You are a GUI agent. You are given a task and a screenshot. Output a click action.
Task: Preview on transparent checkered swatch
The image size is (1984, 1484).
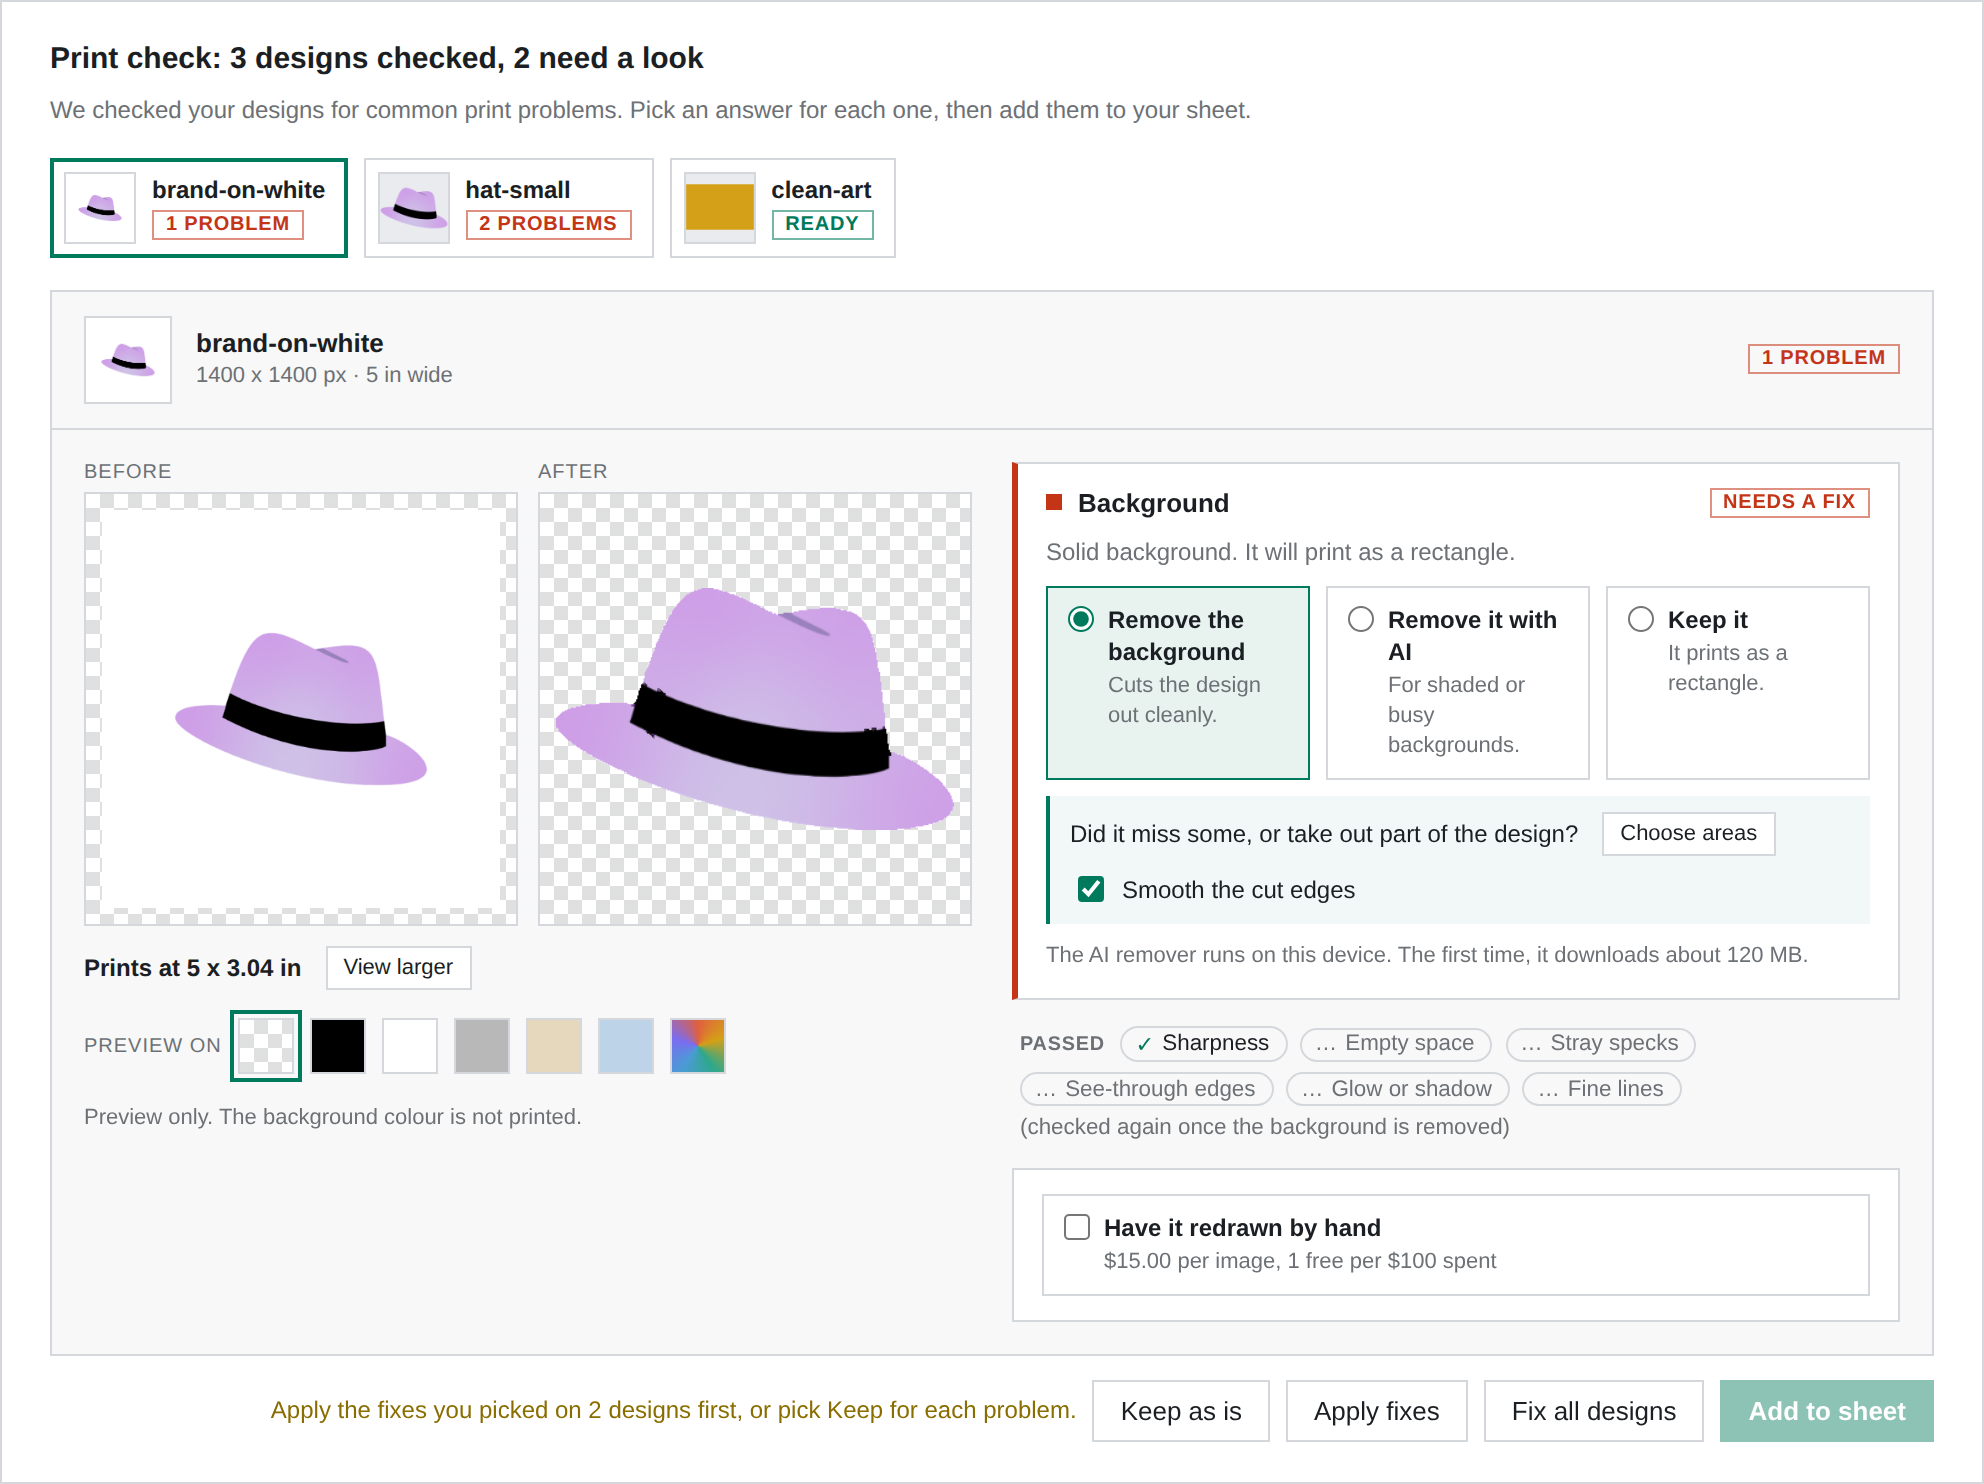click(x=266, y=1046)
